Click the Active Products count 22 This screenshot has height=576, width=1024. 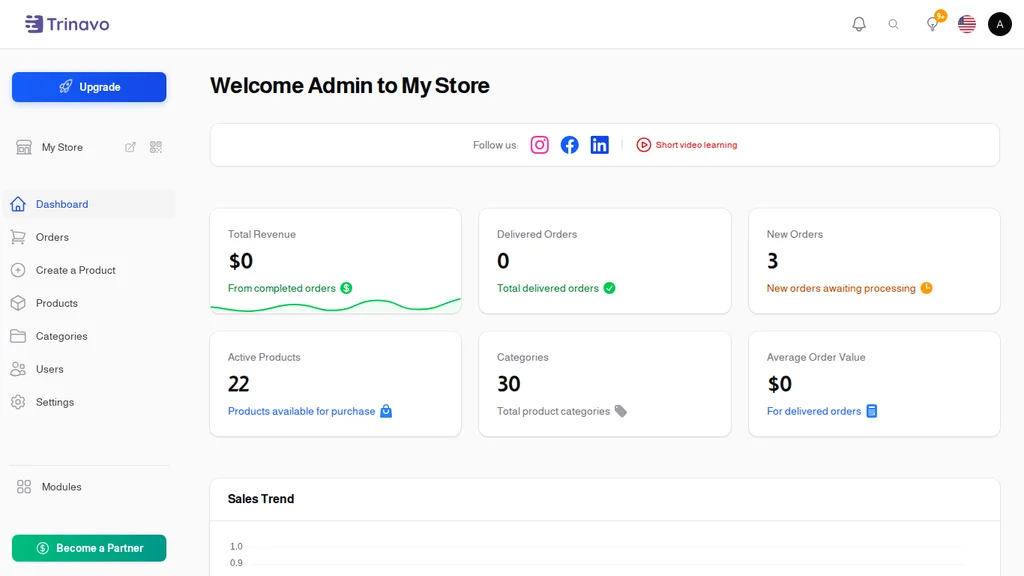pyautogui.click(x=238, y=384)
